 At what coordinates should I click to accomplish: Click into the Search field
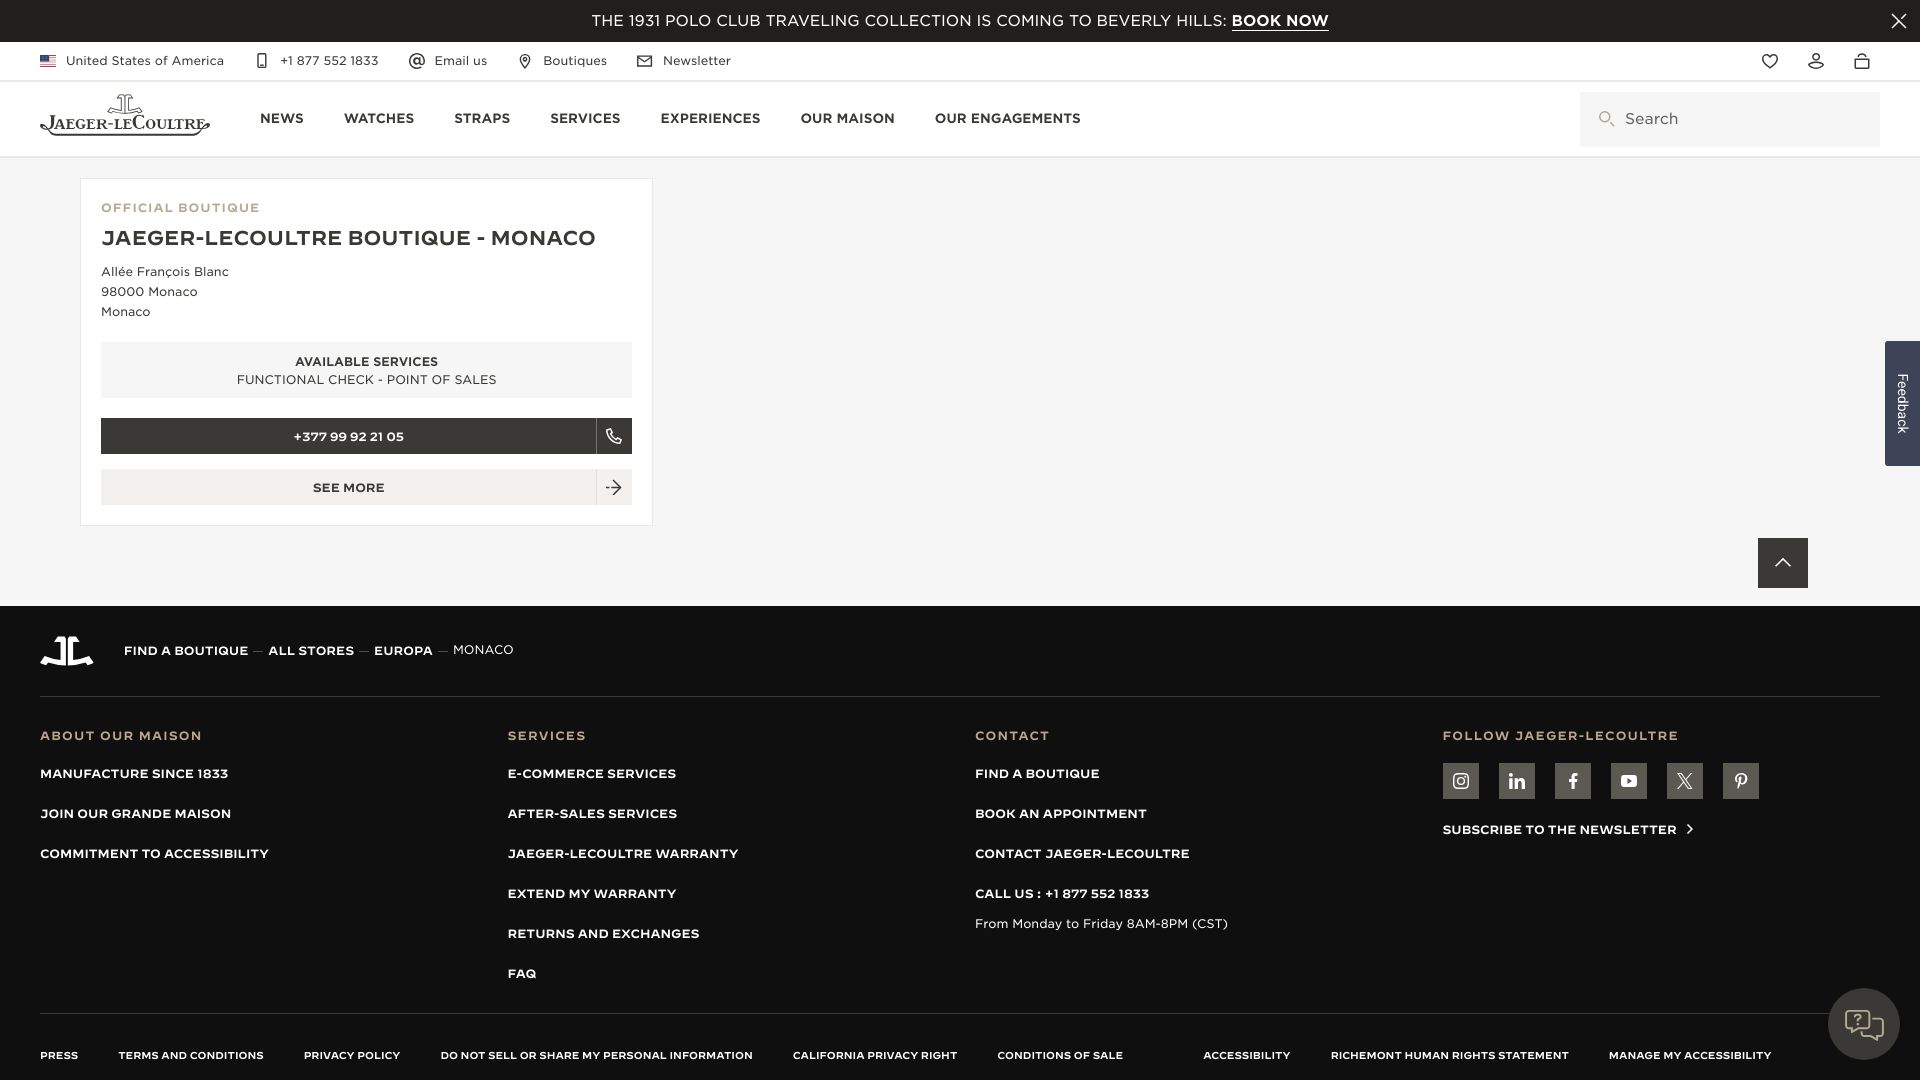[1730, 119]
